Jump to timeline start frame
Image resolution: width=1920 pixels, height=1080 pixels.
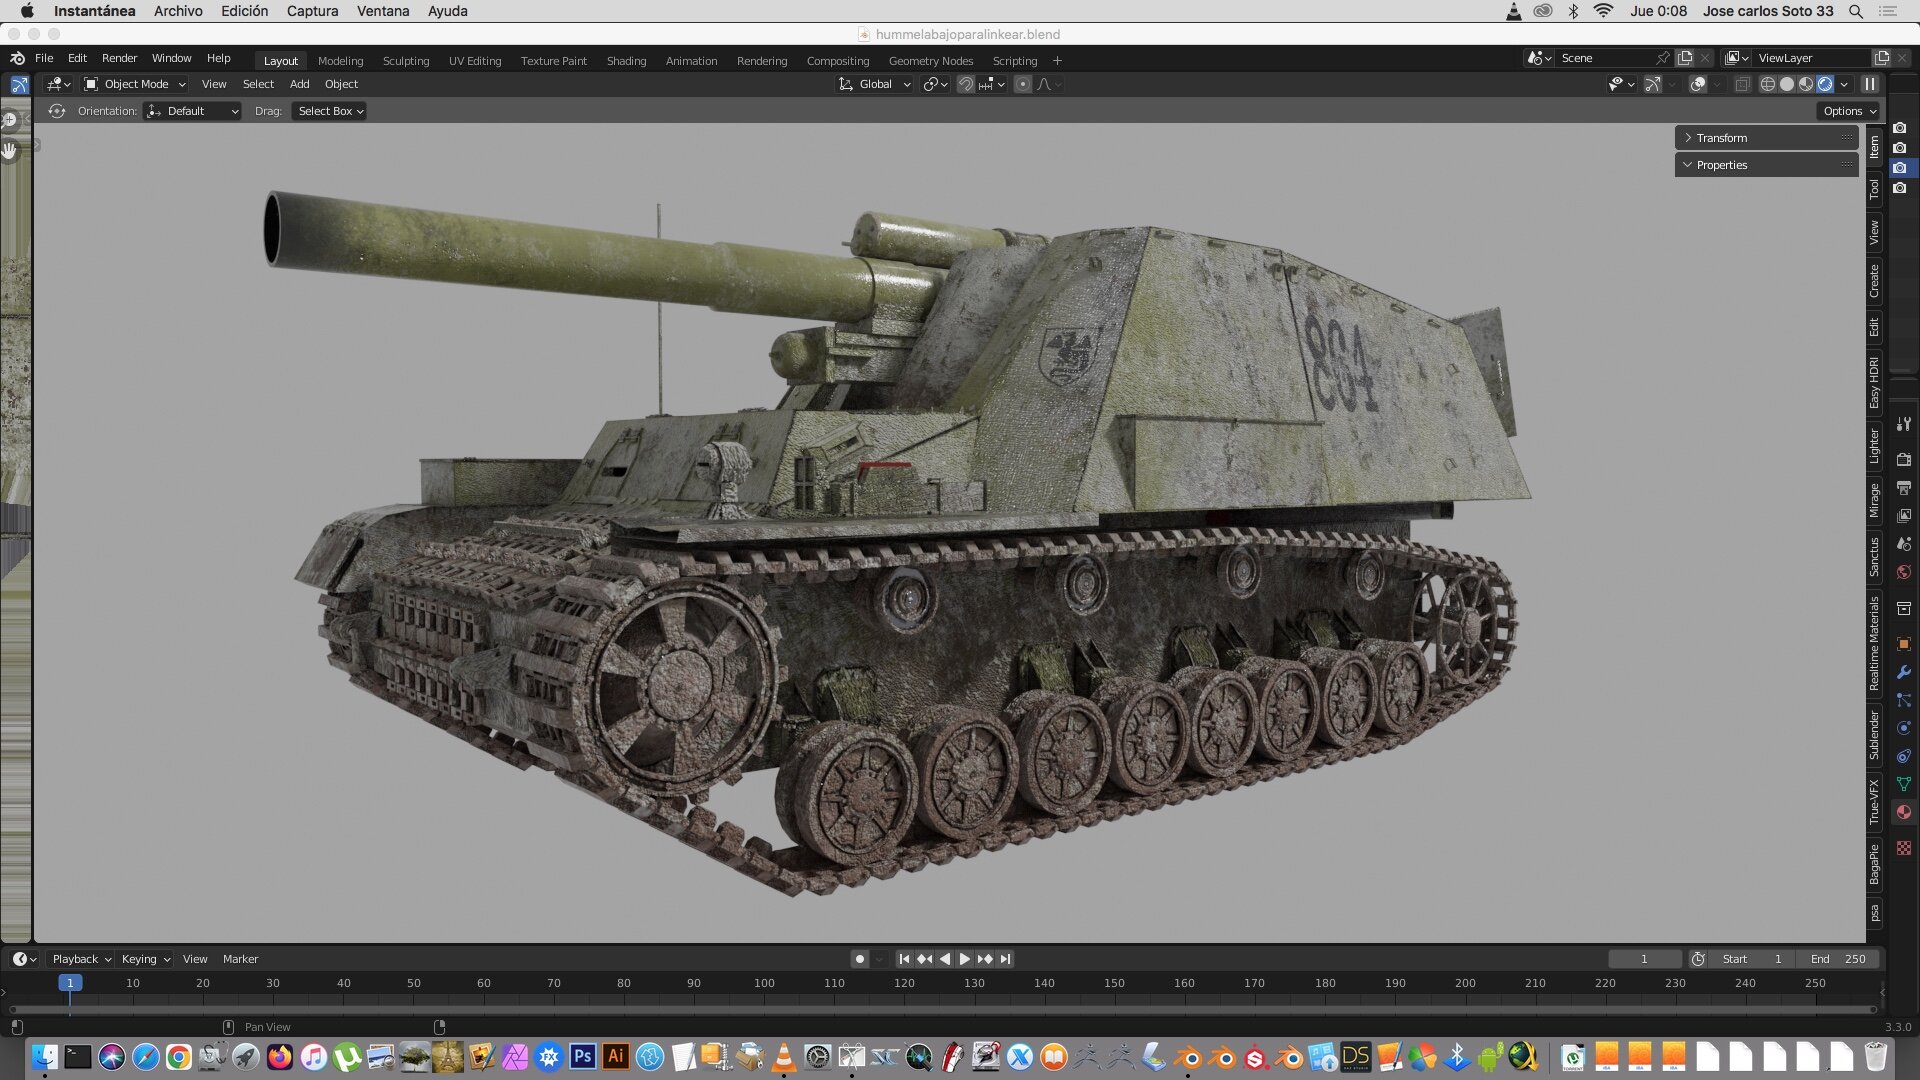coord(904,959)
